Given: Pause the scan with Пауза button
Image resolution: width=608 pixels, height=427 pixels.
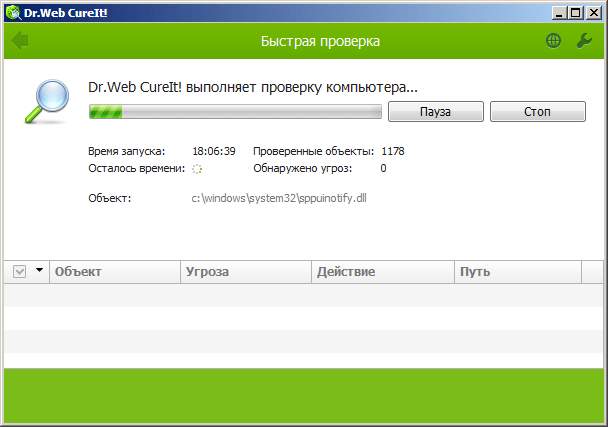Looking at the screenshot, I should 436,112.
